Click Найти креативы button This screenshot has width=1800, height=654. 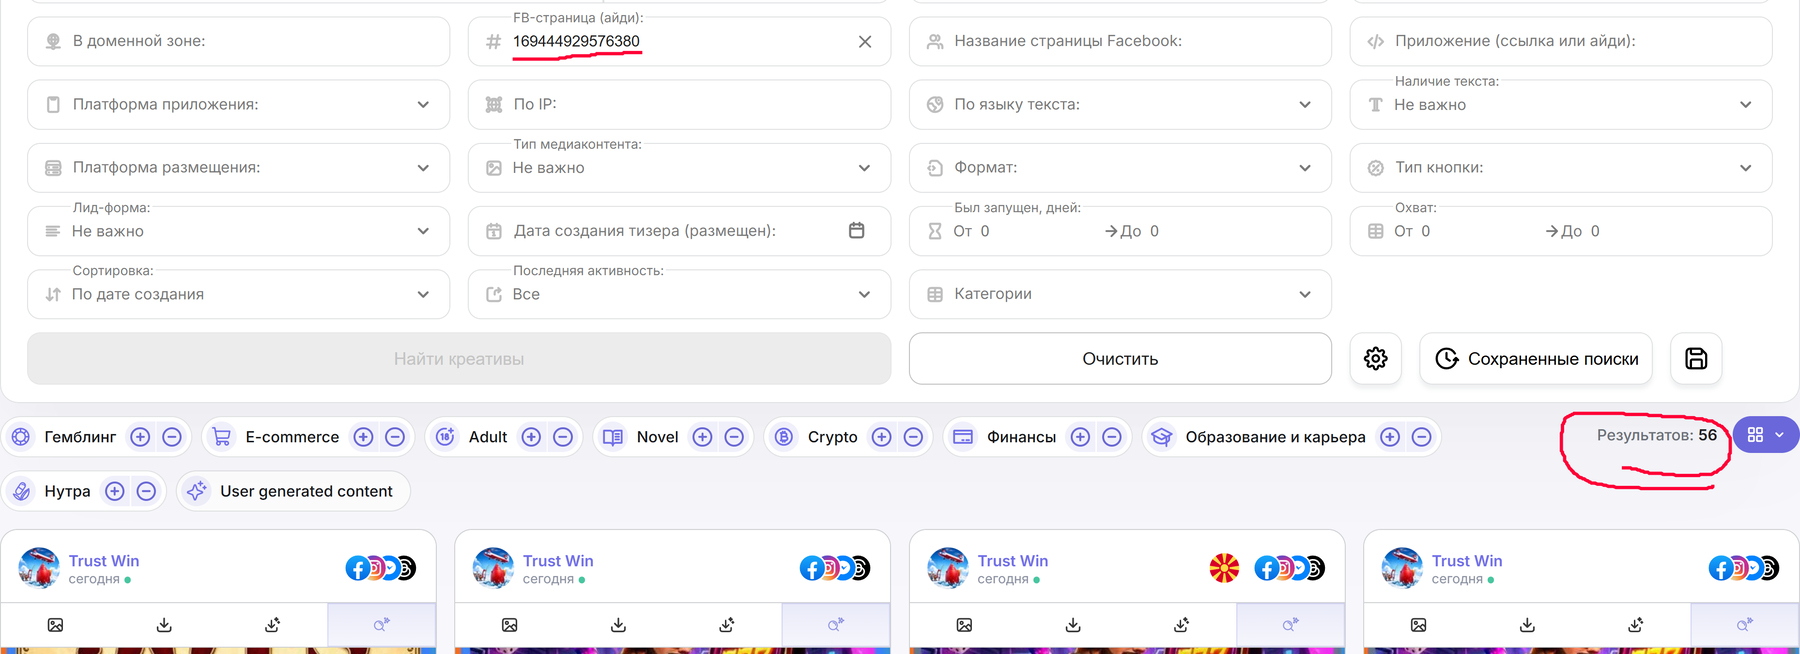pos(459,358)
